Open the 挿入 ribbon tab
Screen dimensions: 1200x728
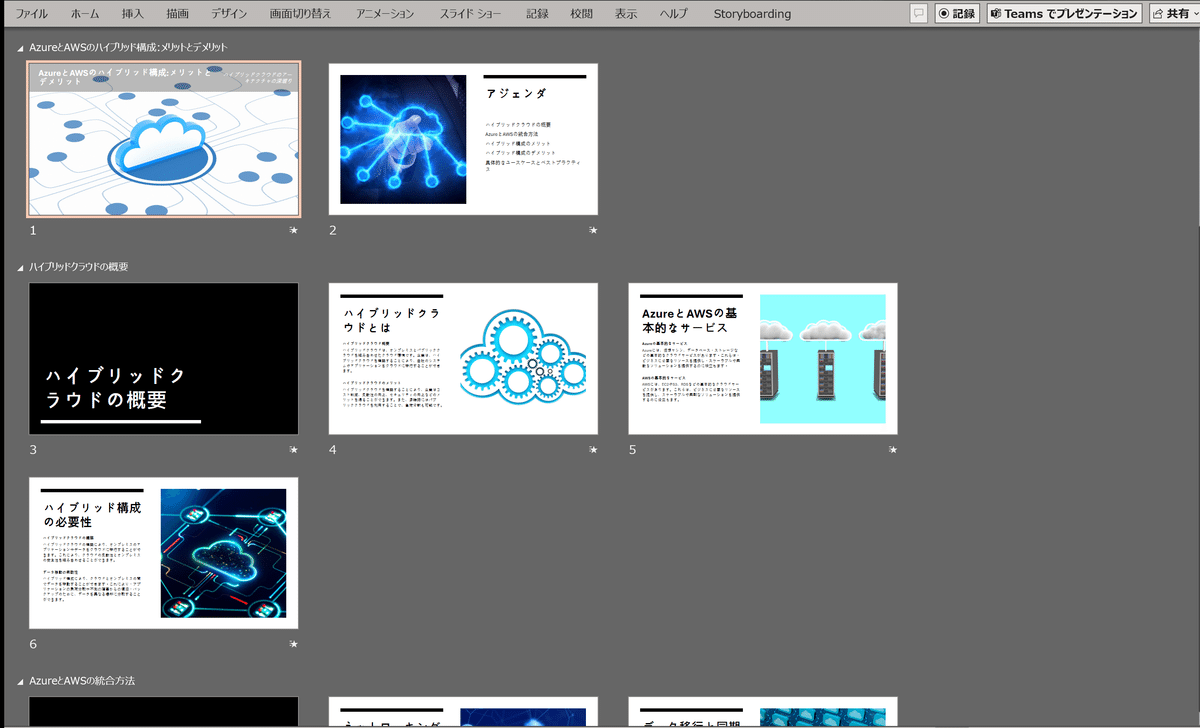coord(132,14)
